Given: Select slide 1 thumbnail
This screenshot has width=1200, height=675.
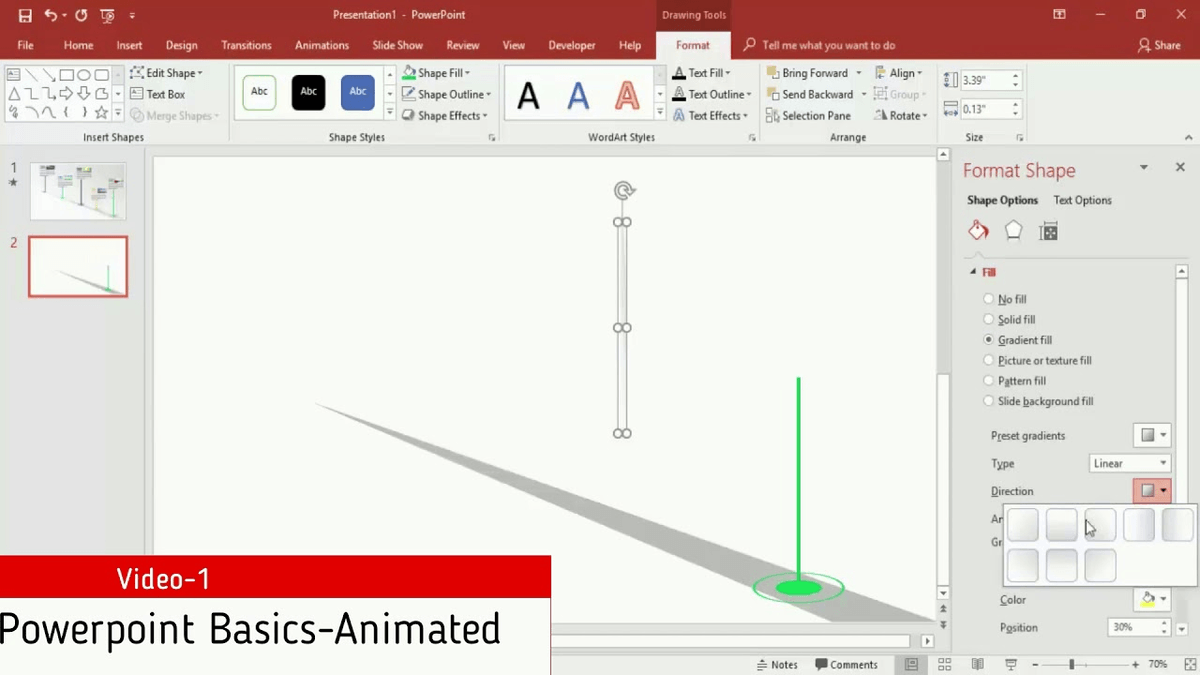Looking at the screenshot, I should 77,190.
